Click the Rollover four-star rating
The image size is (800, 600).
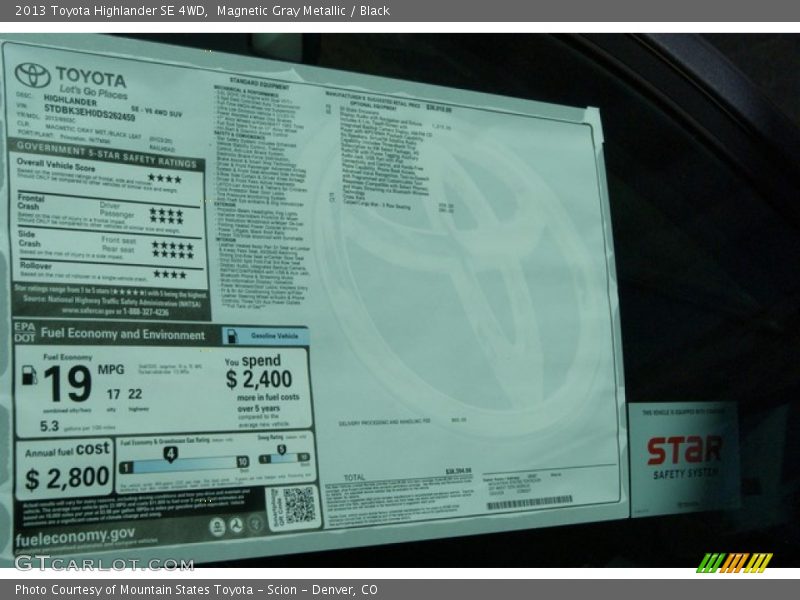click(x=170, y=272)
